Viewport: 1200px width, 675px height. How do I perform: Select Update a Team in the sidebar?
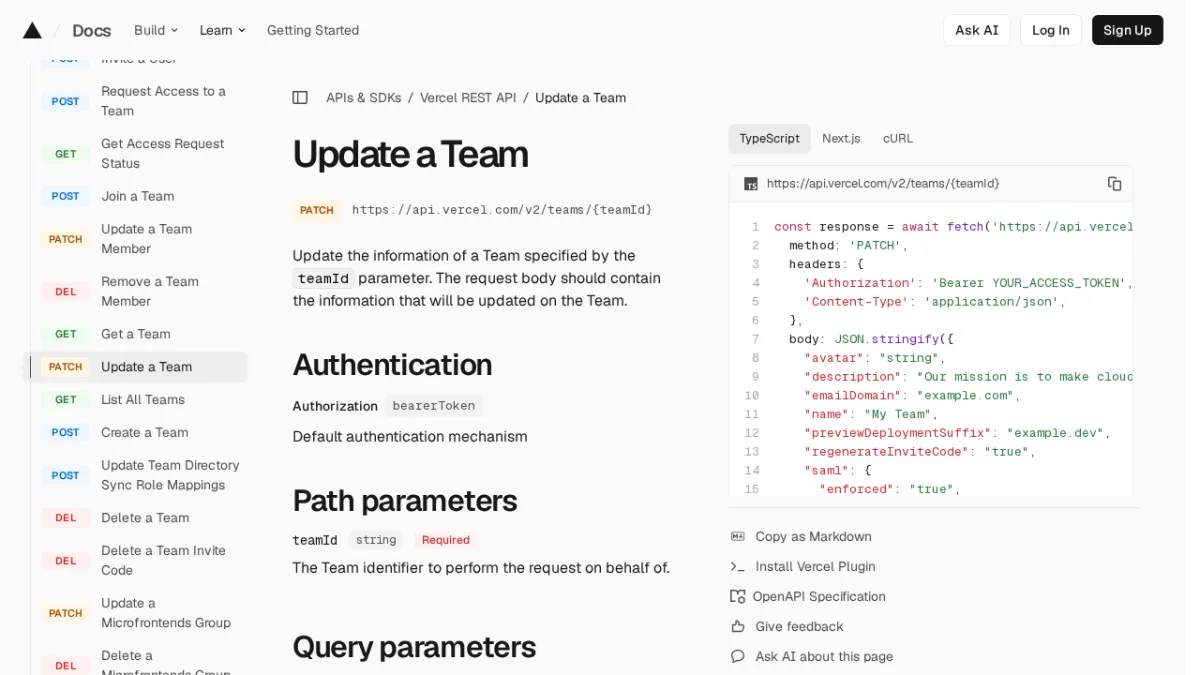click(x=135, y=367)
